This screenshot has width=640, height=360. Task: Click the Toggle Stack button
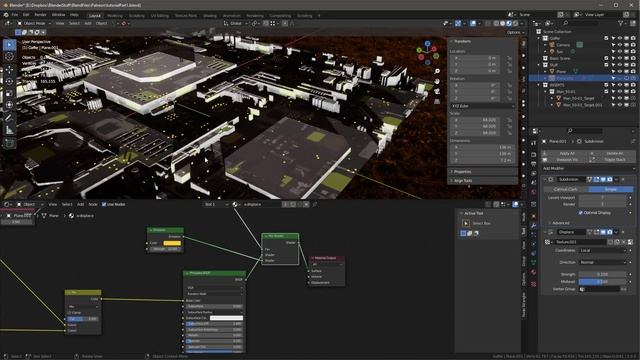click(613, 160)
